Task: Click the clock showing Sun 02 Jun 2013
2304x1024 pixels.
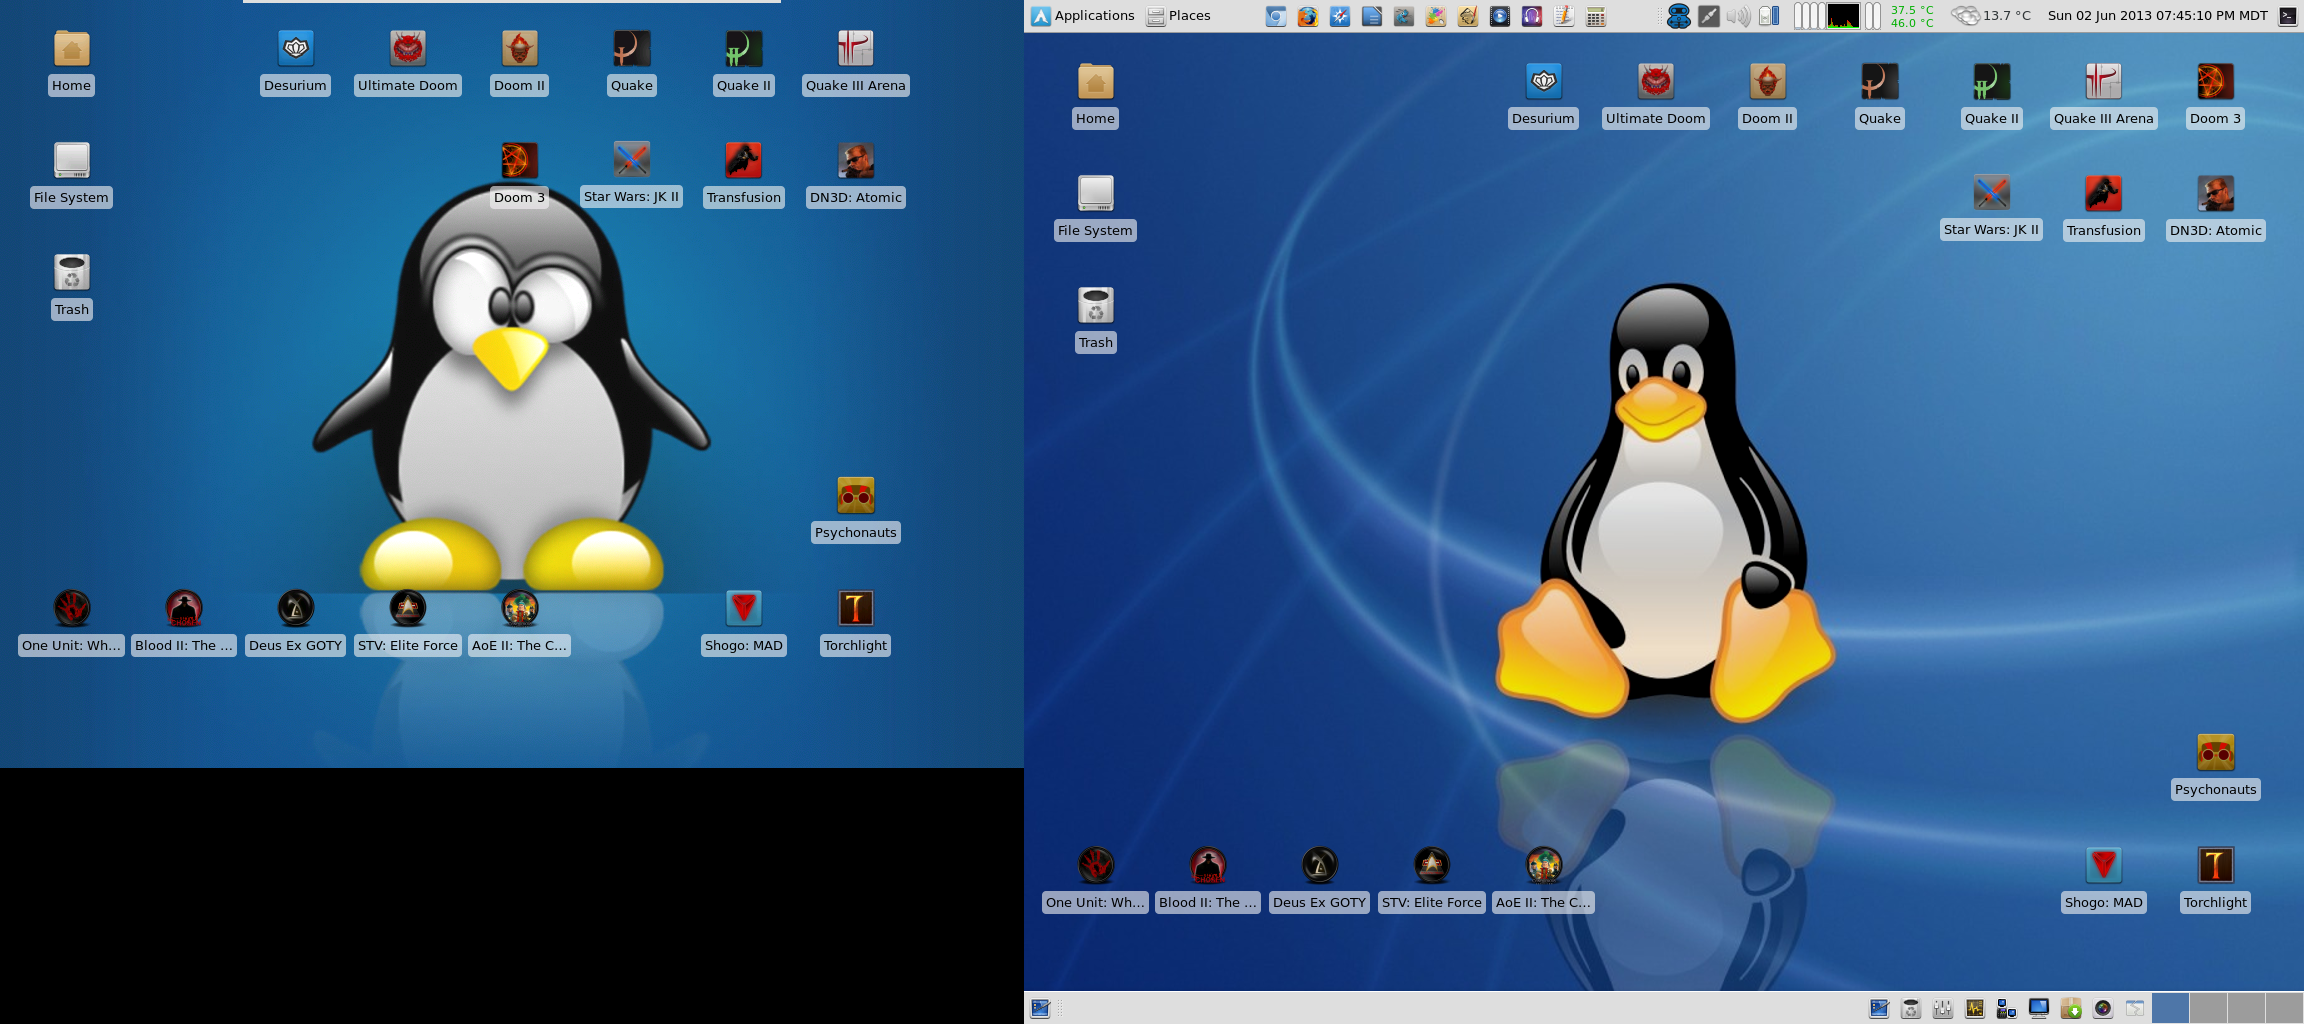Action: tap(2158, 16)
